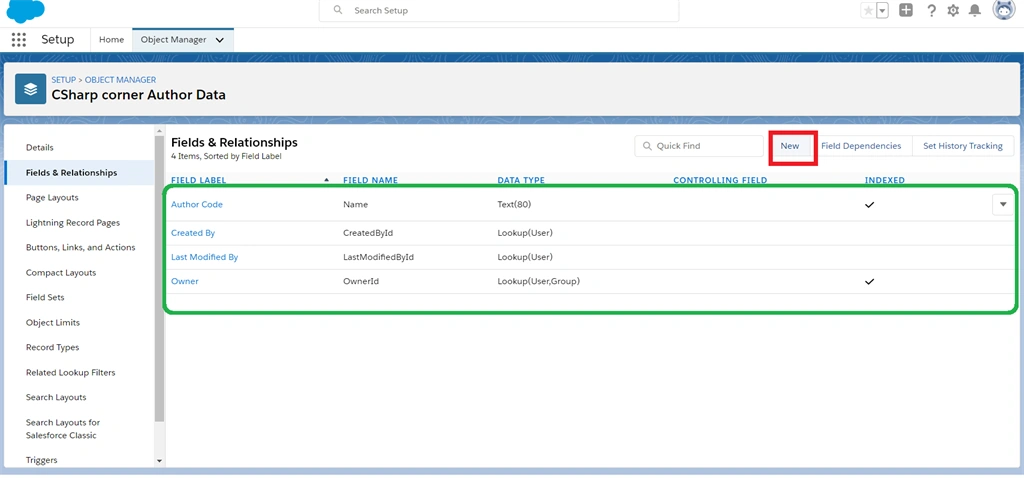Click the Favorites star icon

pyautogui.click(x=868, y=10)
